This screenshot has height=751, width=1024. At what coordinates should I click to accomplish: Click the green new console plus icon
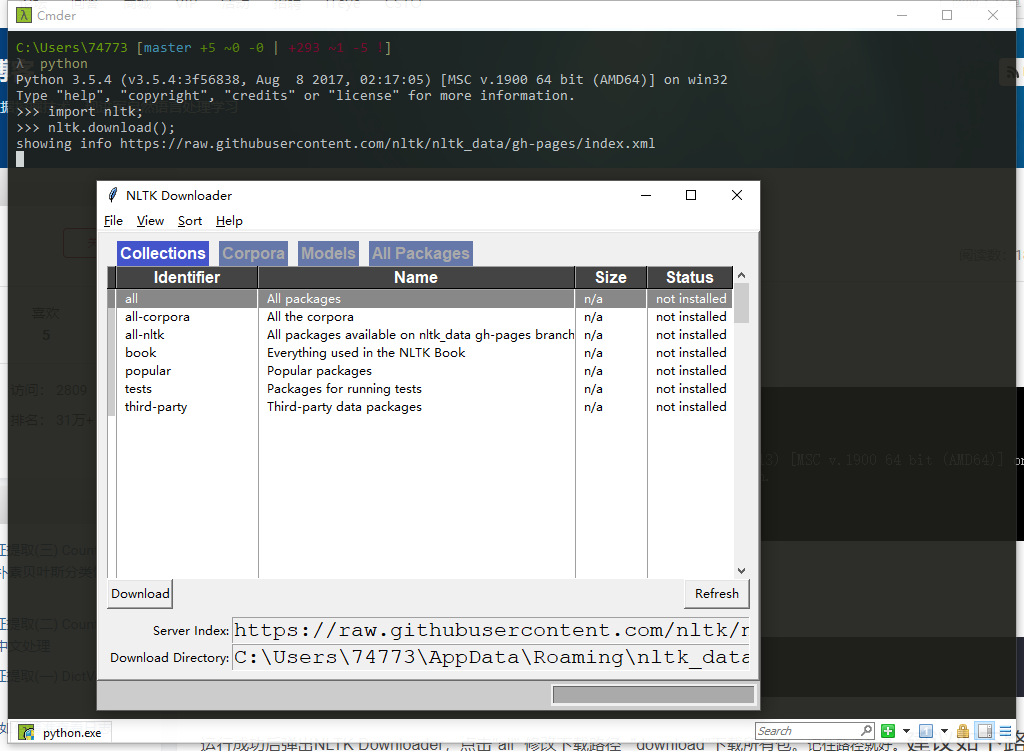[x=888, y=731]
